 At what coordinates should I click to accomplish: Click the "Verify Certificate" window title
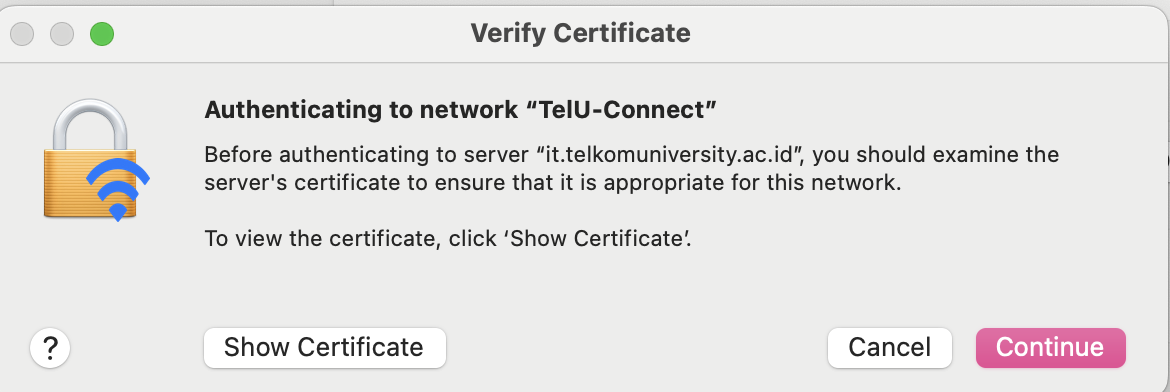[x=581, y=33]
